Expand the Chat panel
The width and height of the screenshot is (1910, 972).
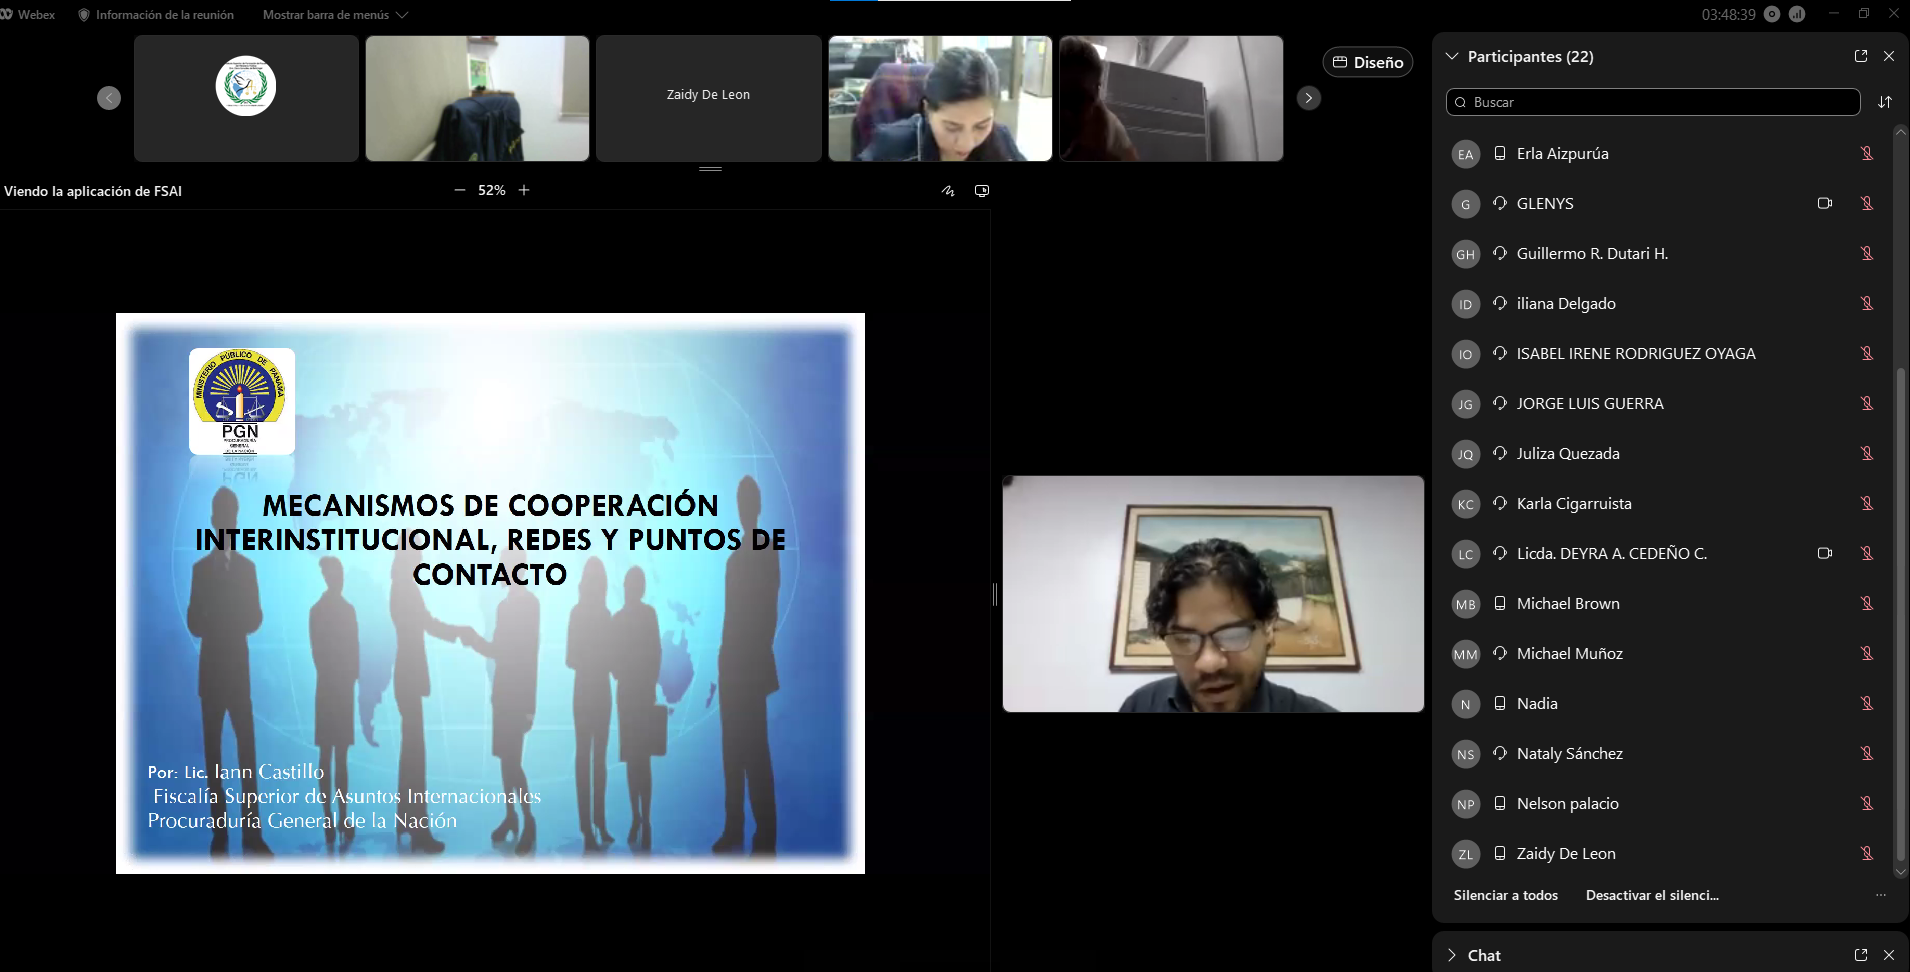coord(1452,955)
